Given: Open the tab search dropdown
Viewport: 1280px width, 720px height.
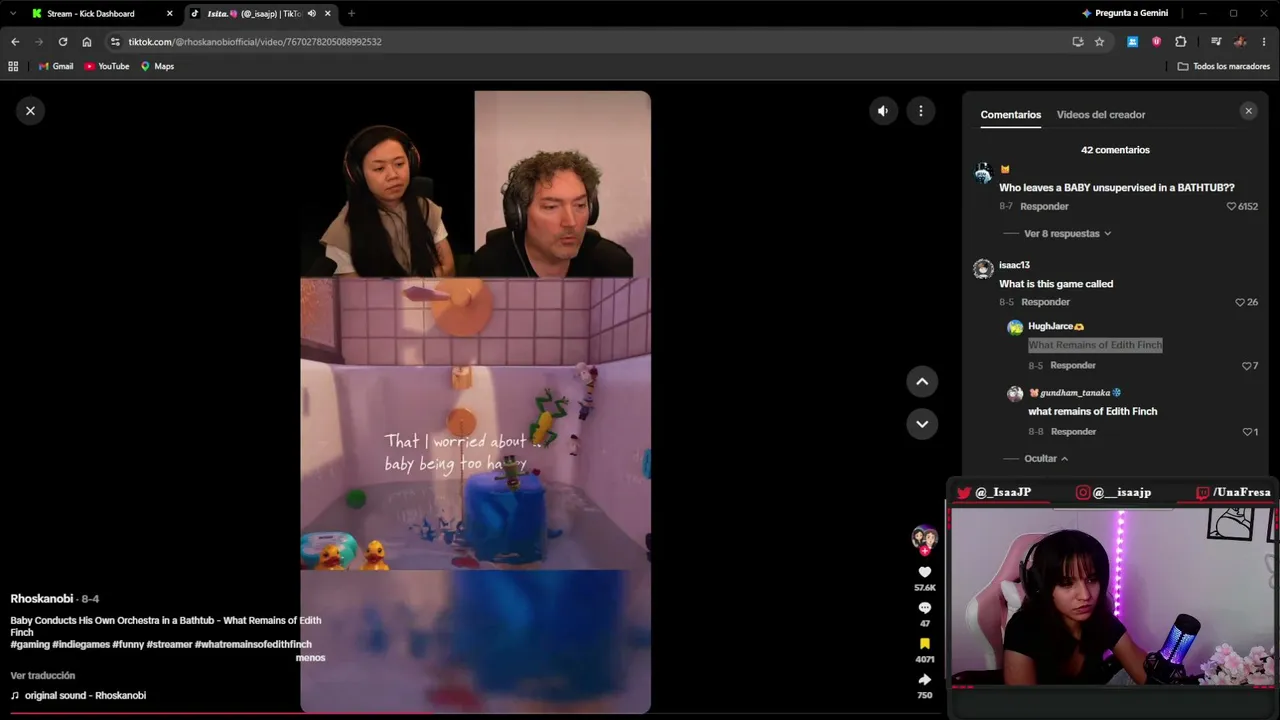Looking at the screenshot, I should (13, 14).
